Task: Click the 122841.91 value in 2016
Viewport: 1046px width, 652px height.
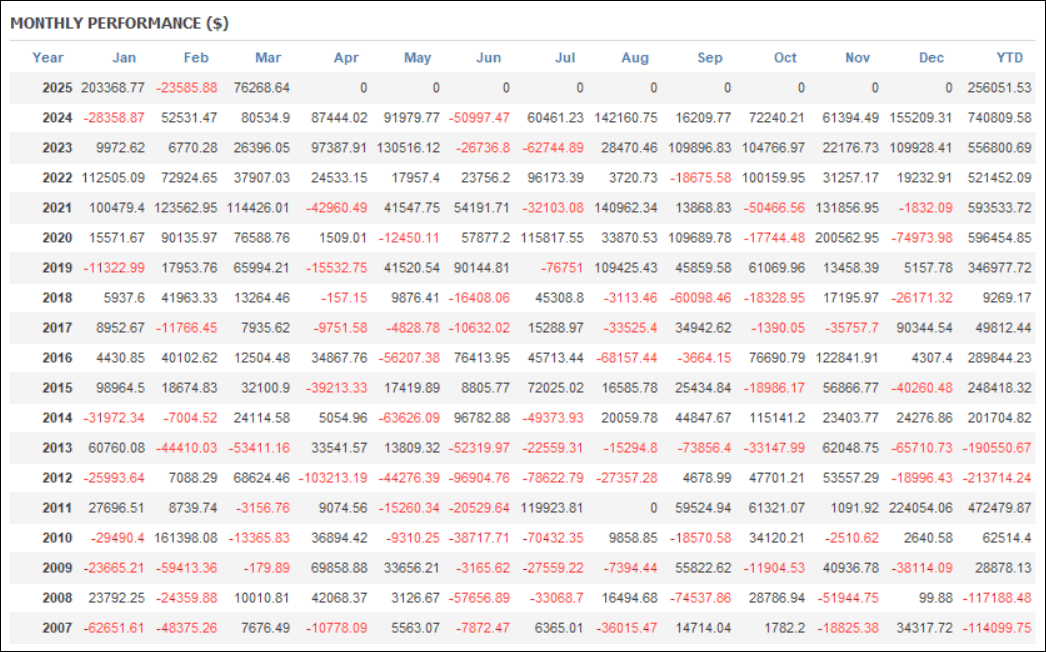Action: tap(847, 358)
